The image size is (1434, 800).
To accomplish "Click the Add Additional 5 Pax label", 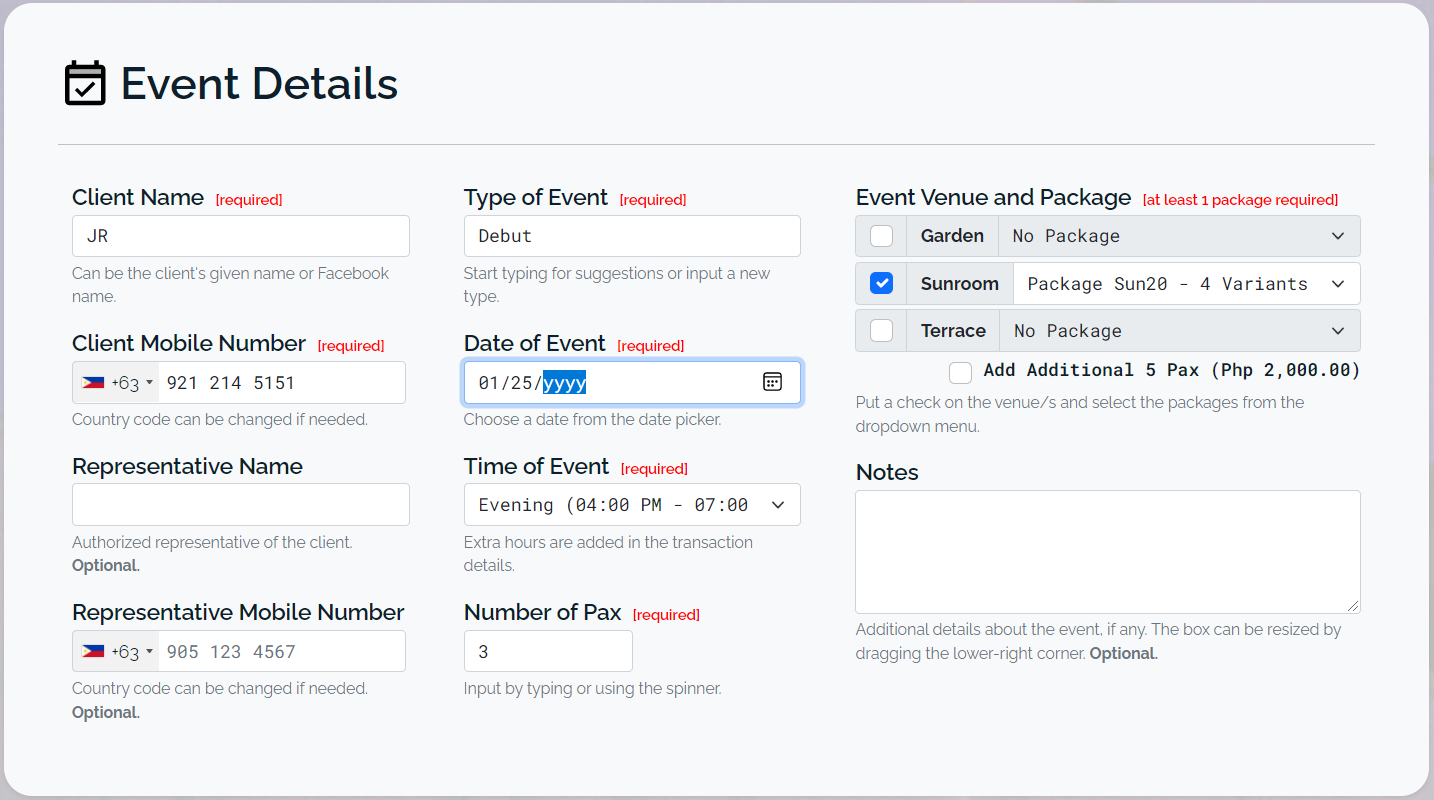I will tap(1172, 370).
